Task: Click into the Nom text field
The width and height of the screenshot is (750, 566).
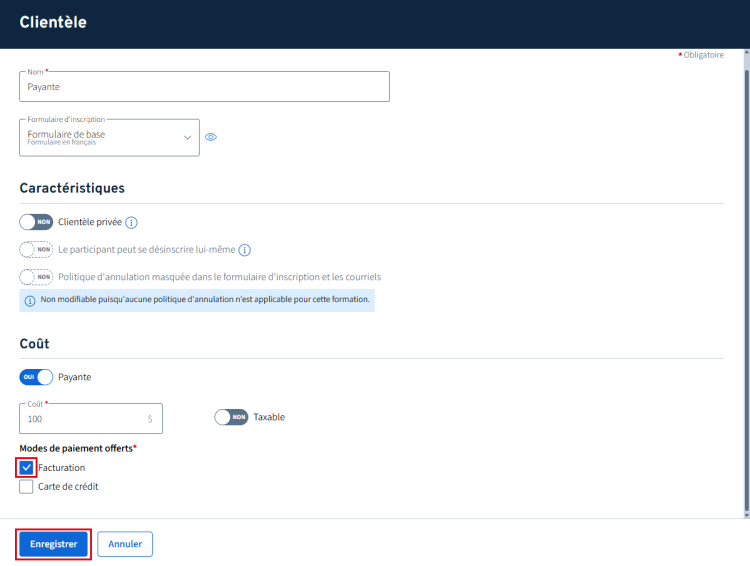Action: [204, 87]
